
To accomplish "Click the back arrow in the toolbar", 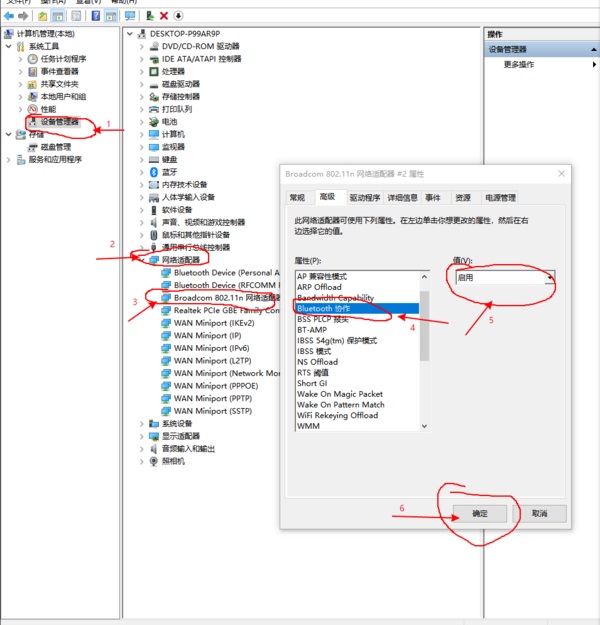I will click(x=9, y=16).
